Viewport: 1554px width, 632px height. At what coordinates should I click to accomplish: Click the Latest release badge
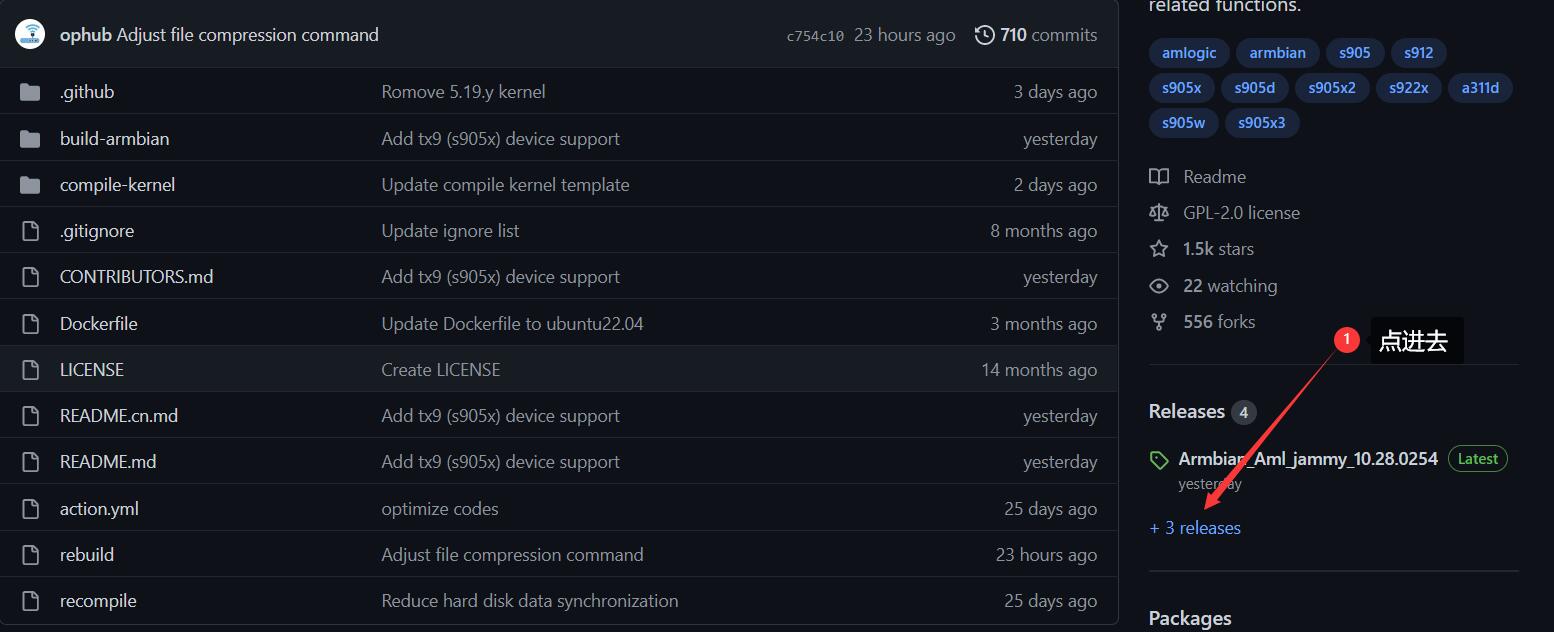click(x=1477, y=458)
